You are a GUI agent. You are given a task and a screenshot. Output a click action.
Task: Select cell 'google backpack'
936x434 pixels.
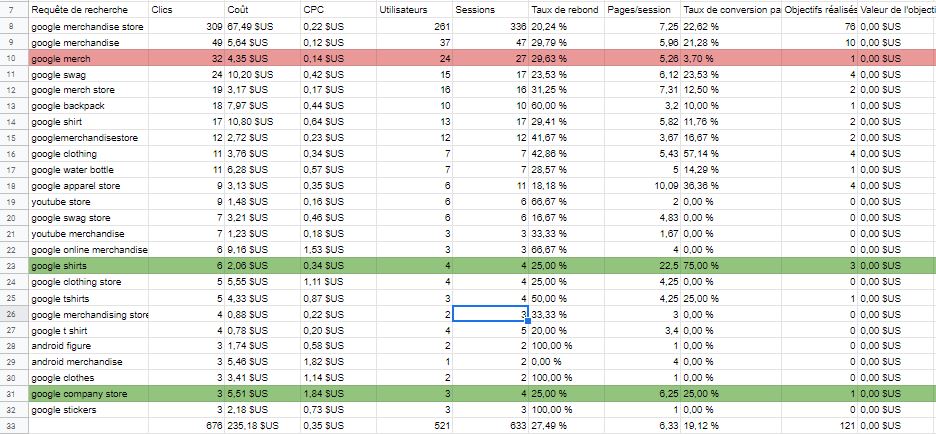(88, 106)
